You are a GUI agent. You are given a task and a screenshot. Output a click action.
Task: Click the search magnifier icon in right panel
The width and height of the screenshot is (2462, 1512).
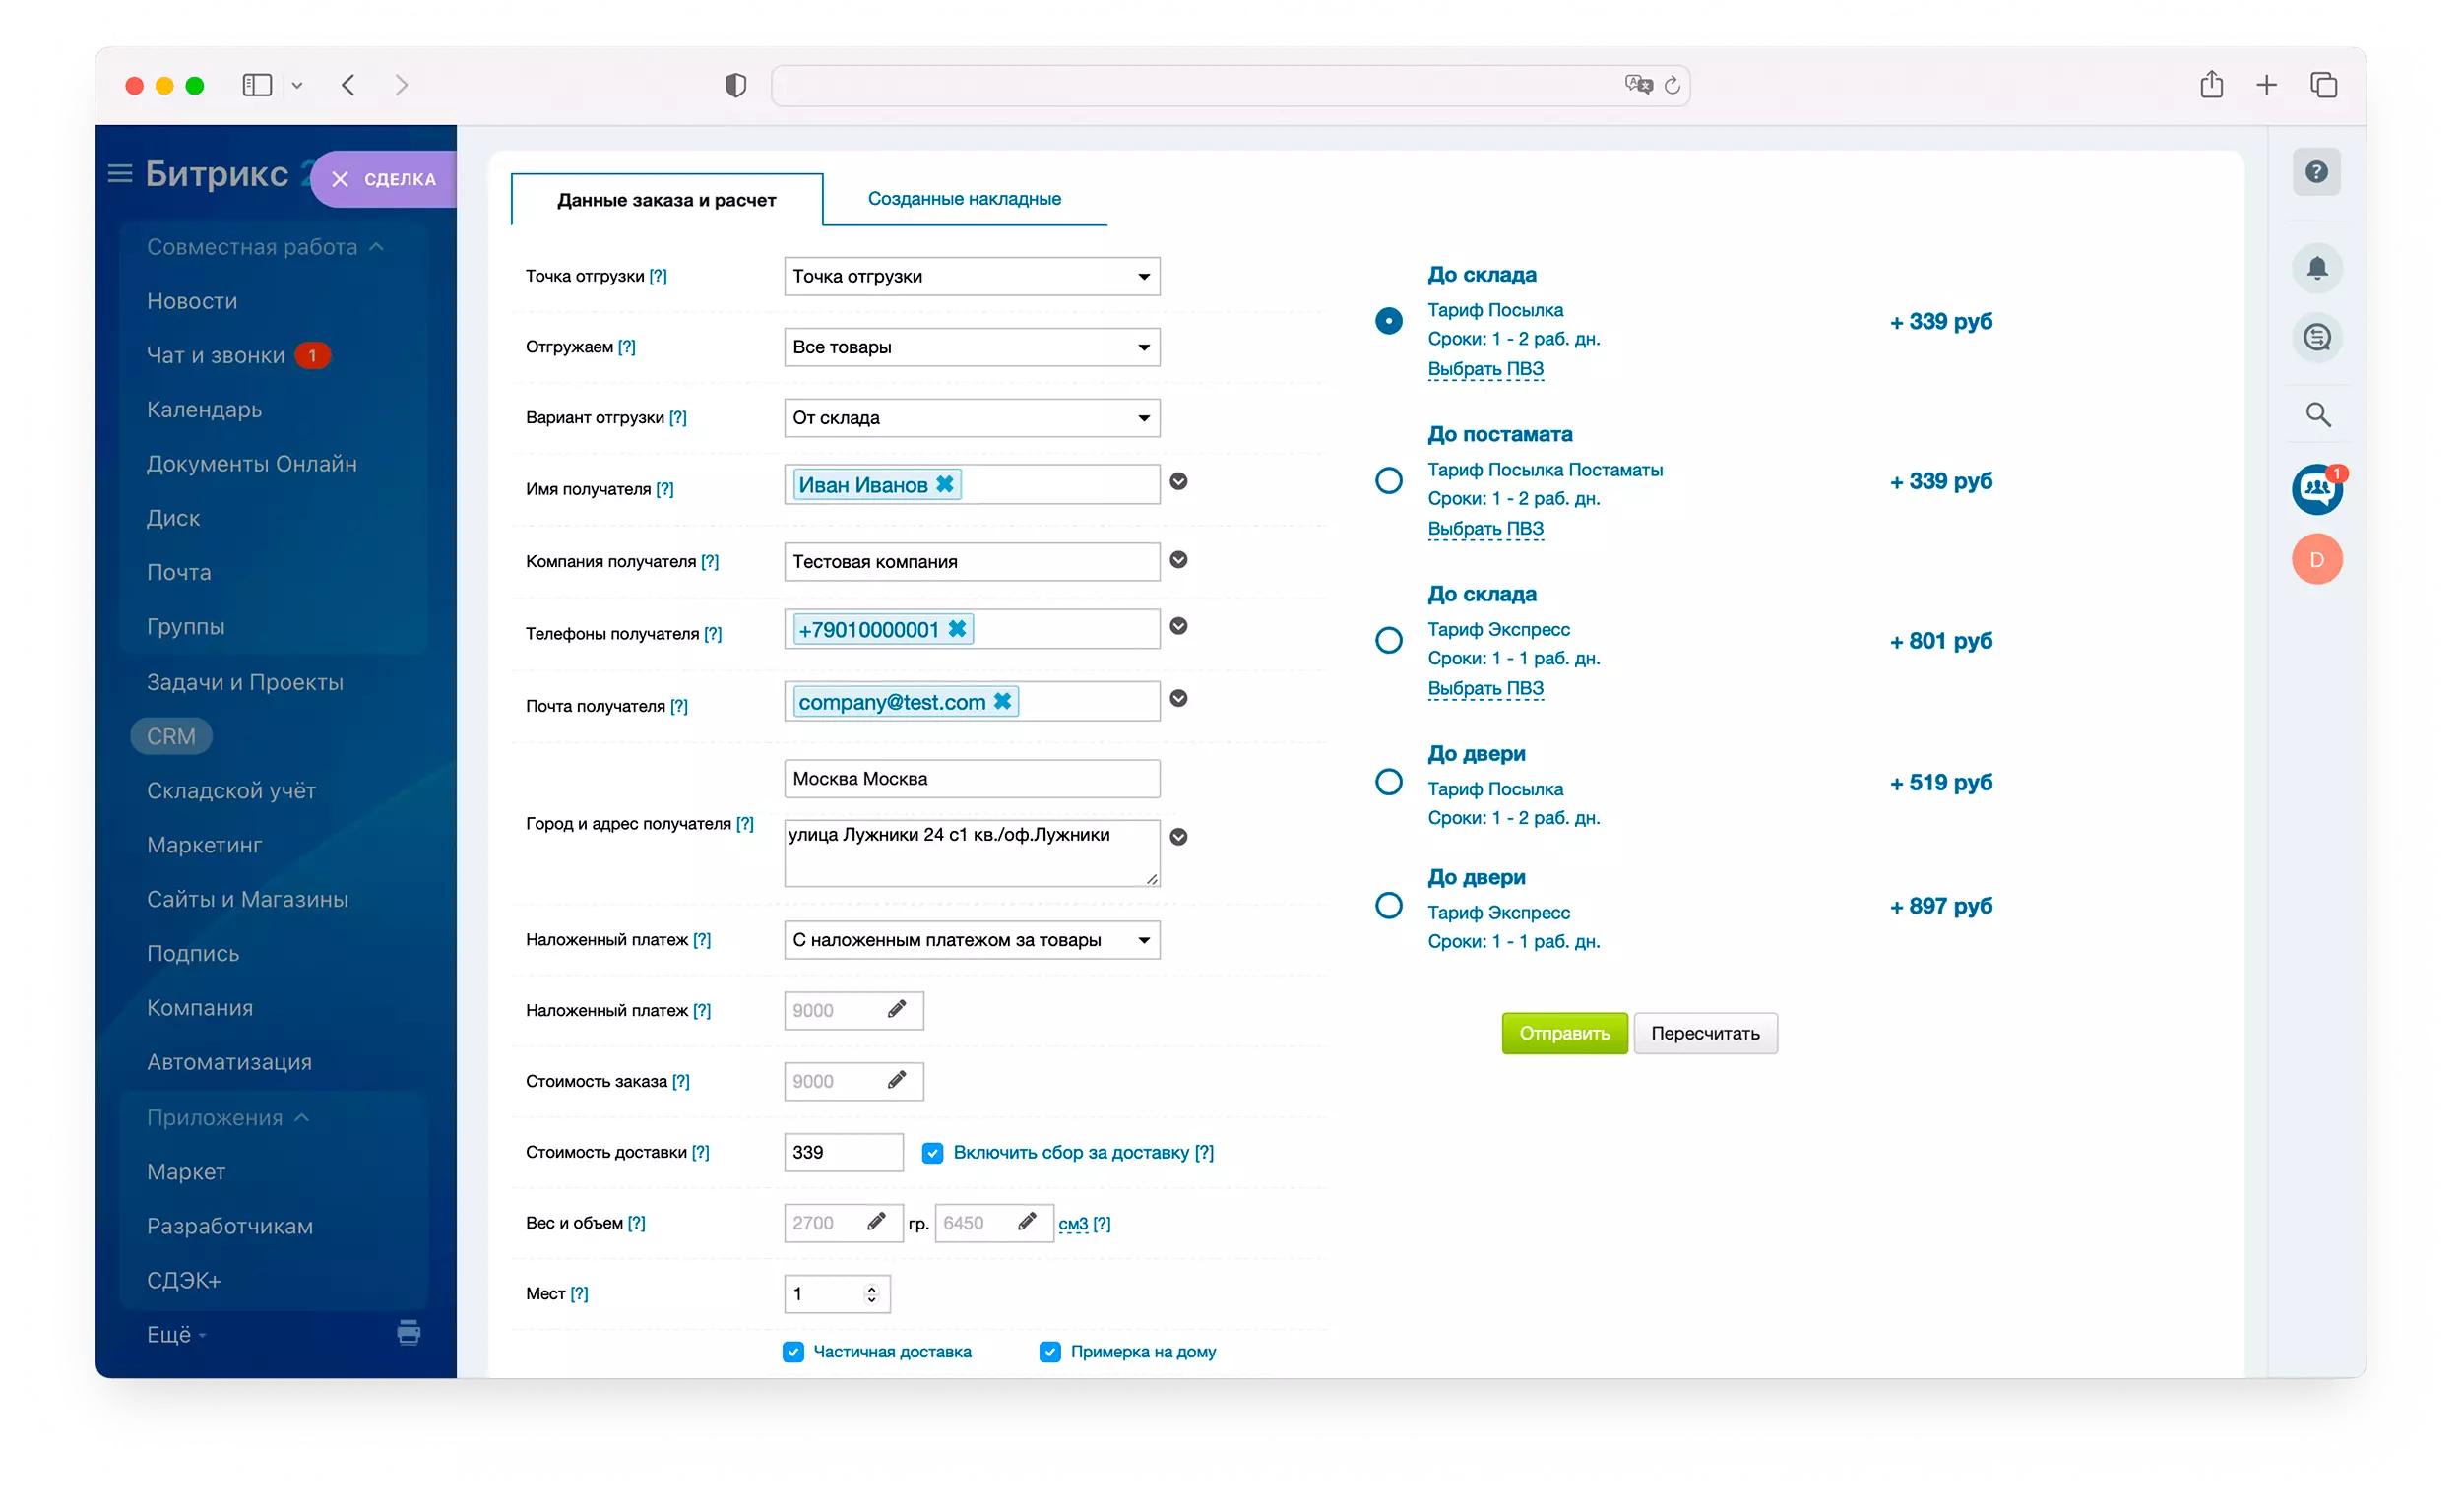[2321, 415]
